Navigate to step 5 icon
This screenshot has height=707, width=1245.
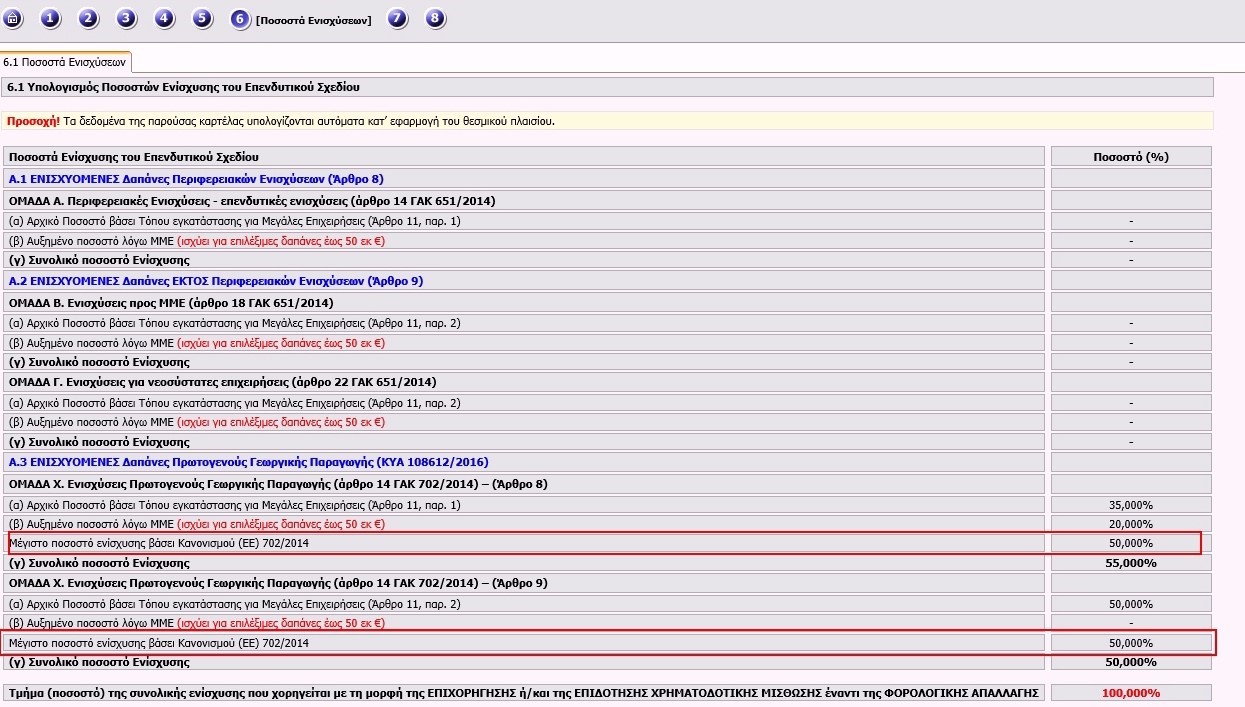pos(202,19)
